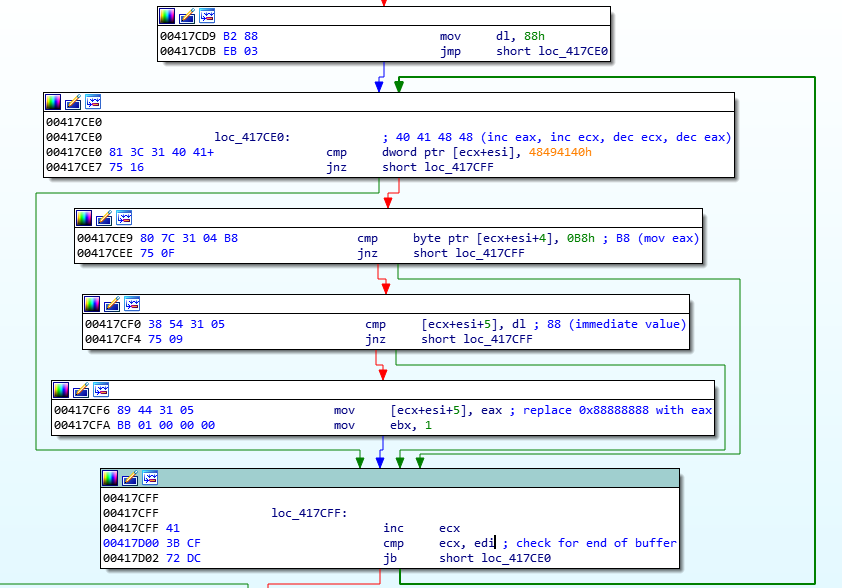
Task: Set node color for block loc_417CE0
Action: click(x=53, y=102)
